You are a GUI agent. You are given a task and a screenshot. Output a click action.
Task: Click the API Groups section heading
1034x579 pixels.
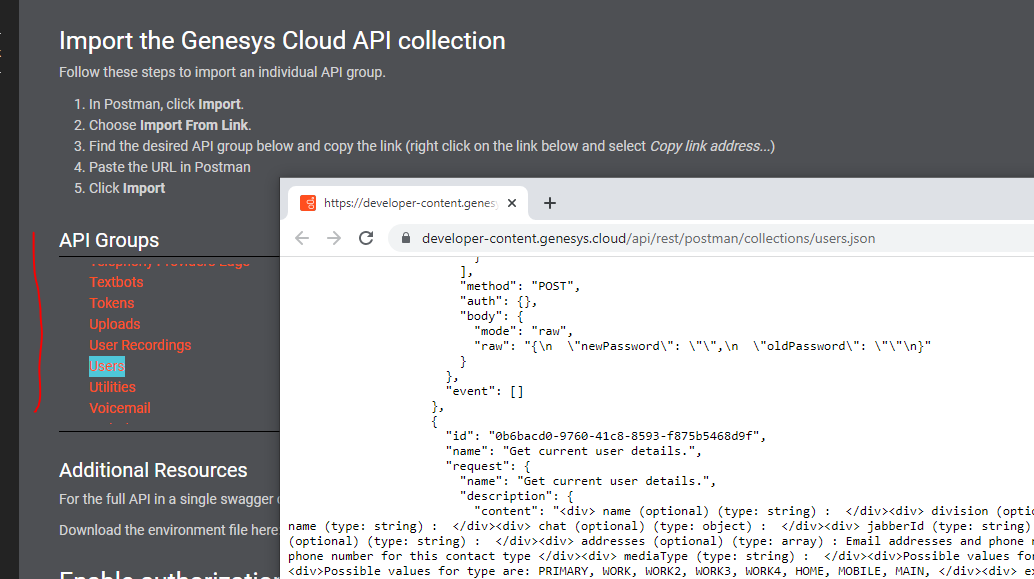[109, 240]
